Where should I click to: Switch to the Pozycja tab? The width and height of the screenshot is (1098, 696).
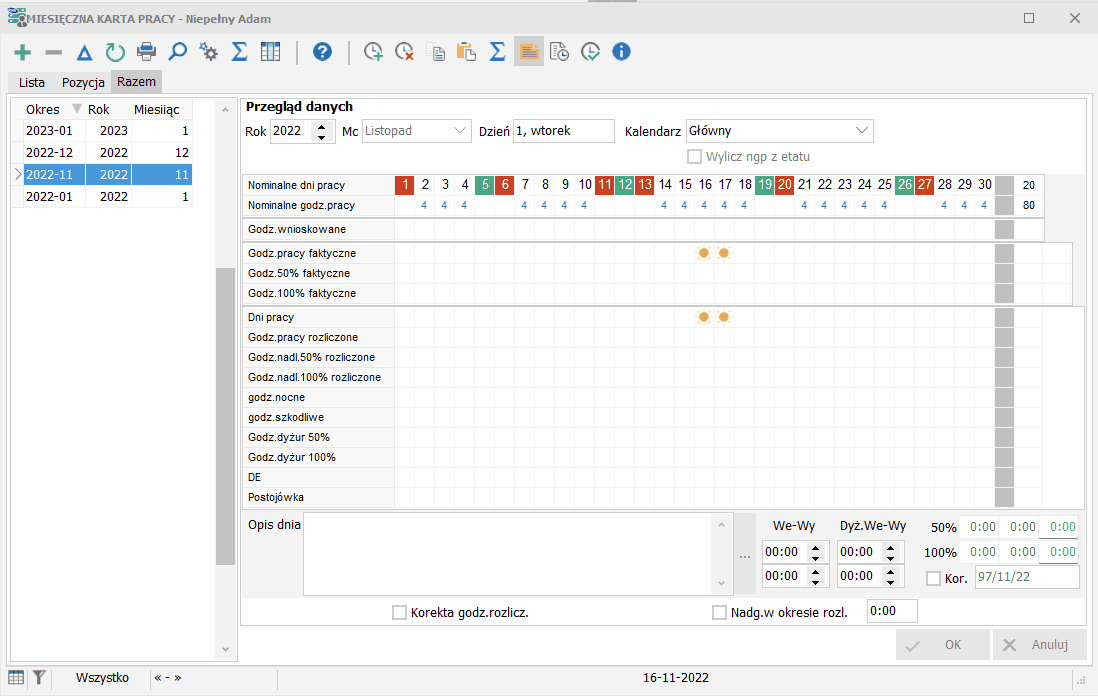point(83,82)
